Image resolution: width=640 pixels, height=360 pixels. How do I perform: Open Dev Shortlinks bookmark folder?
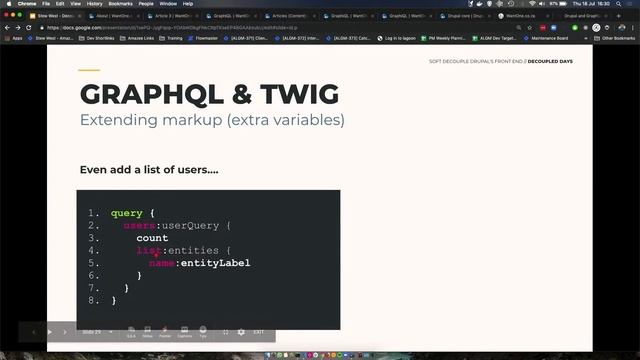click(96, 38)
